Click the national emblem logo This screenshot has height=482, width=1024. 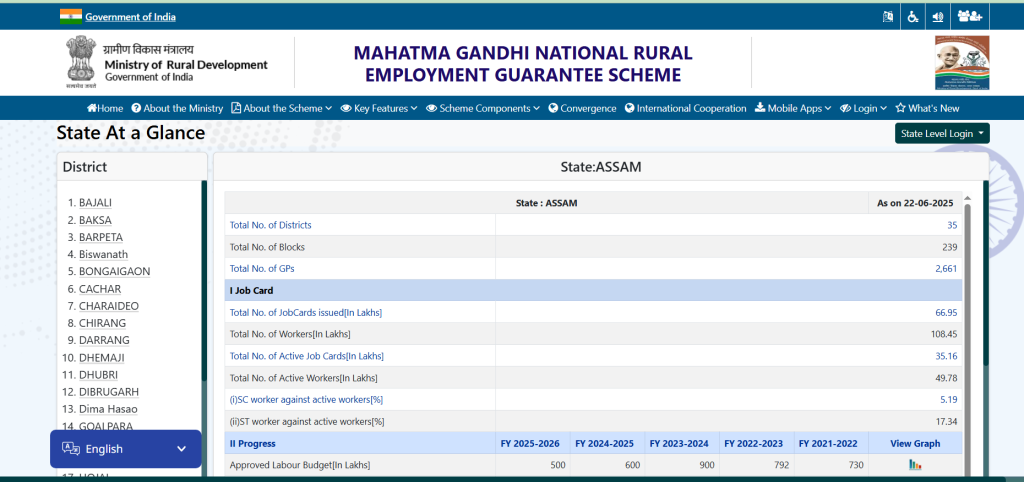(82, 62)
